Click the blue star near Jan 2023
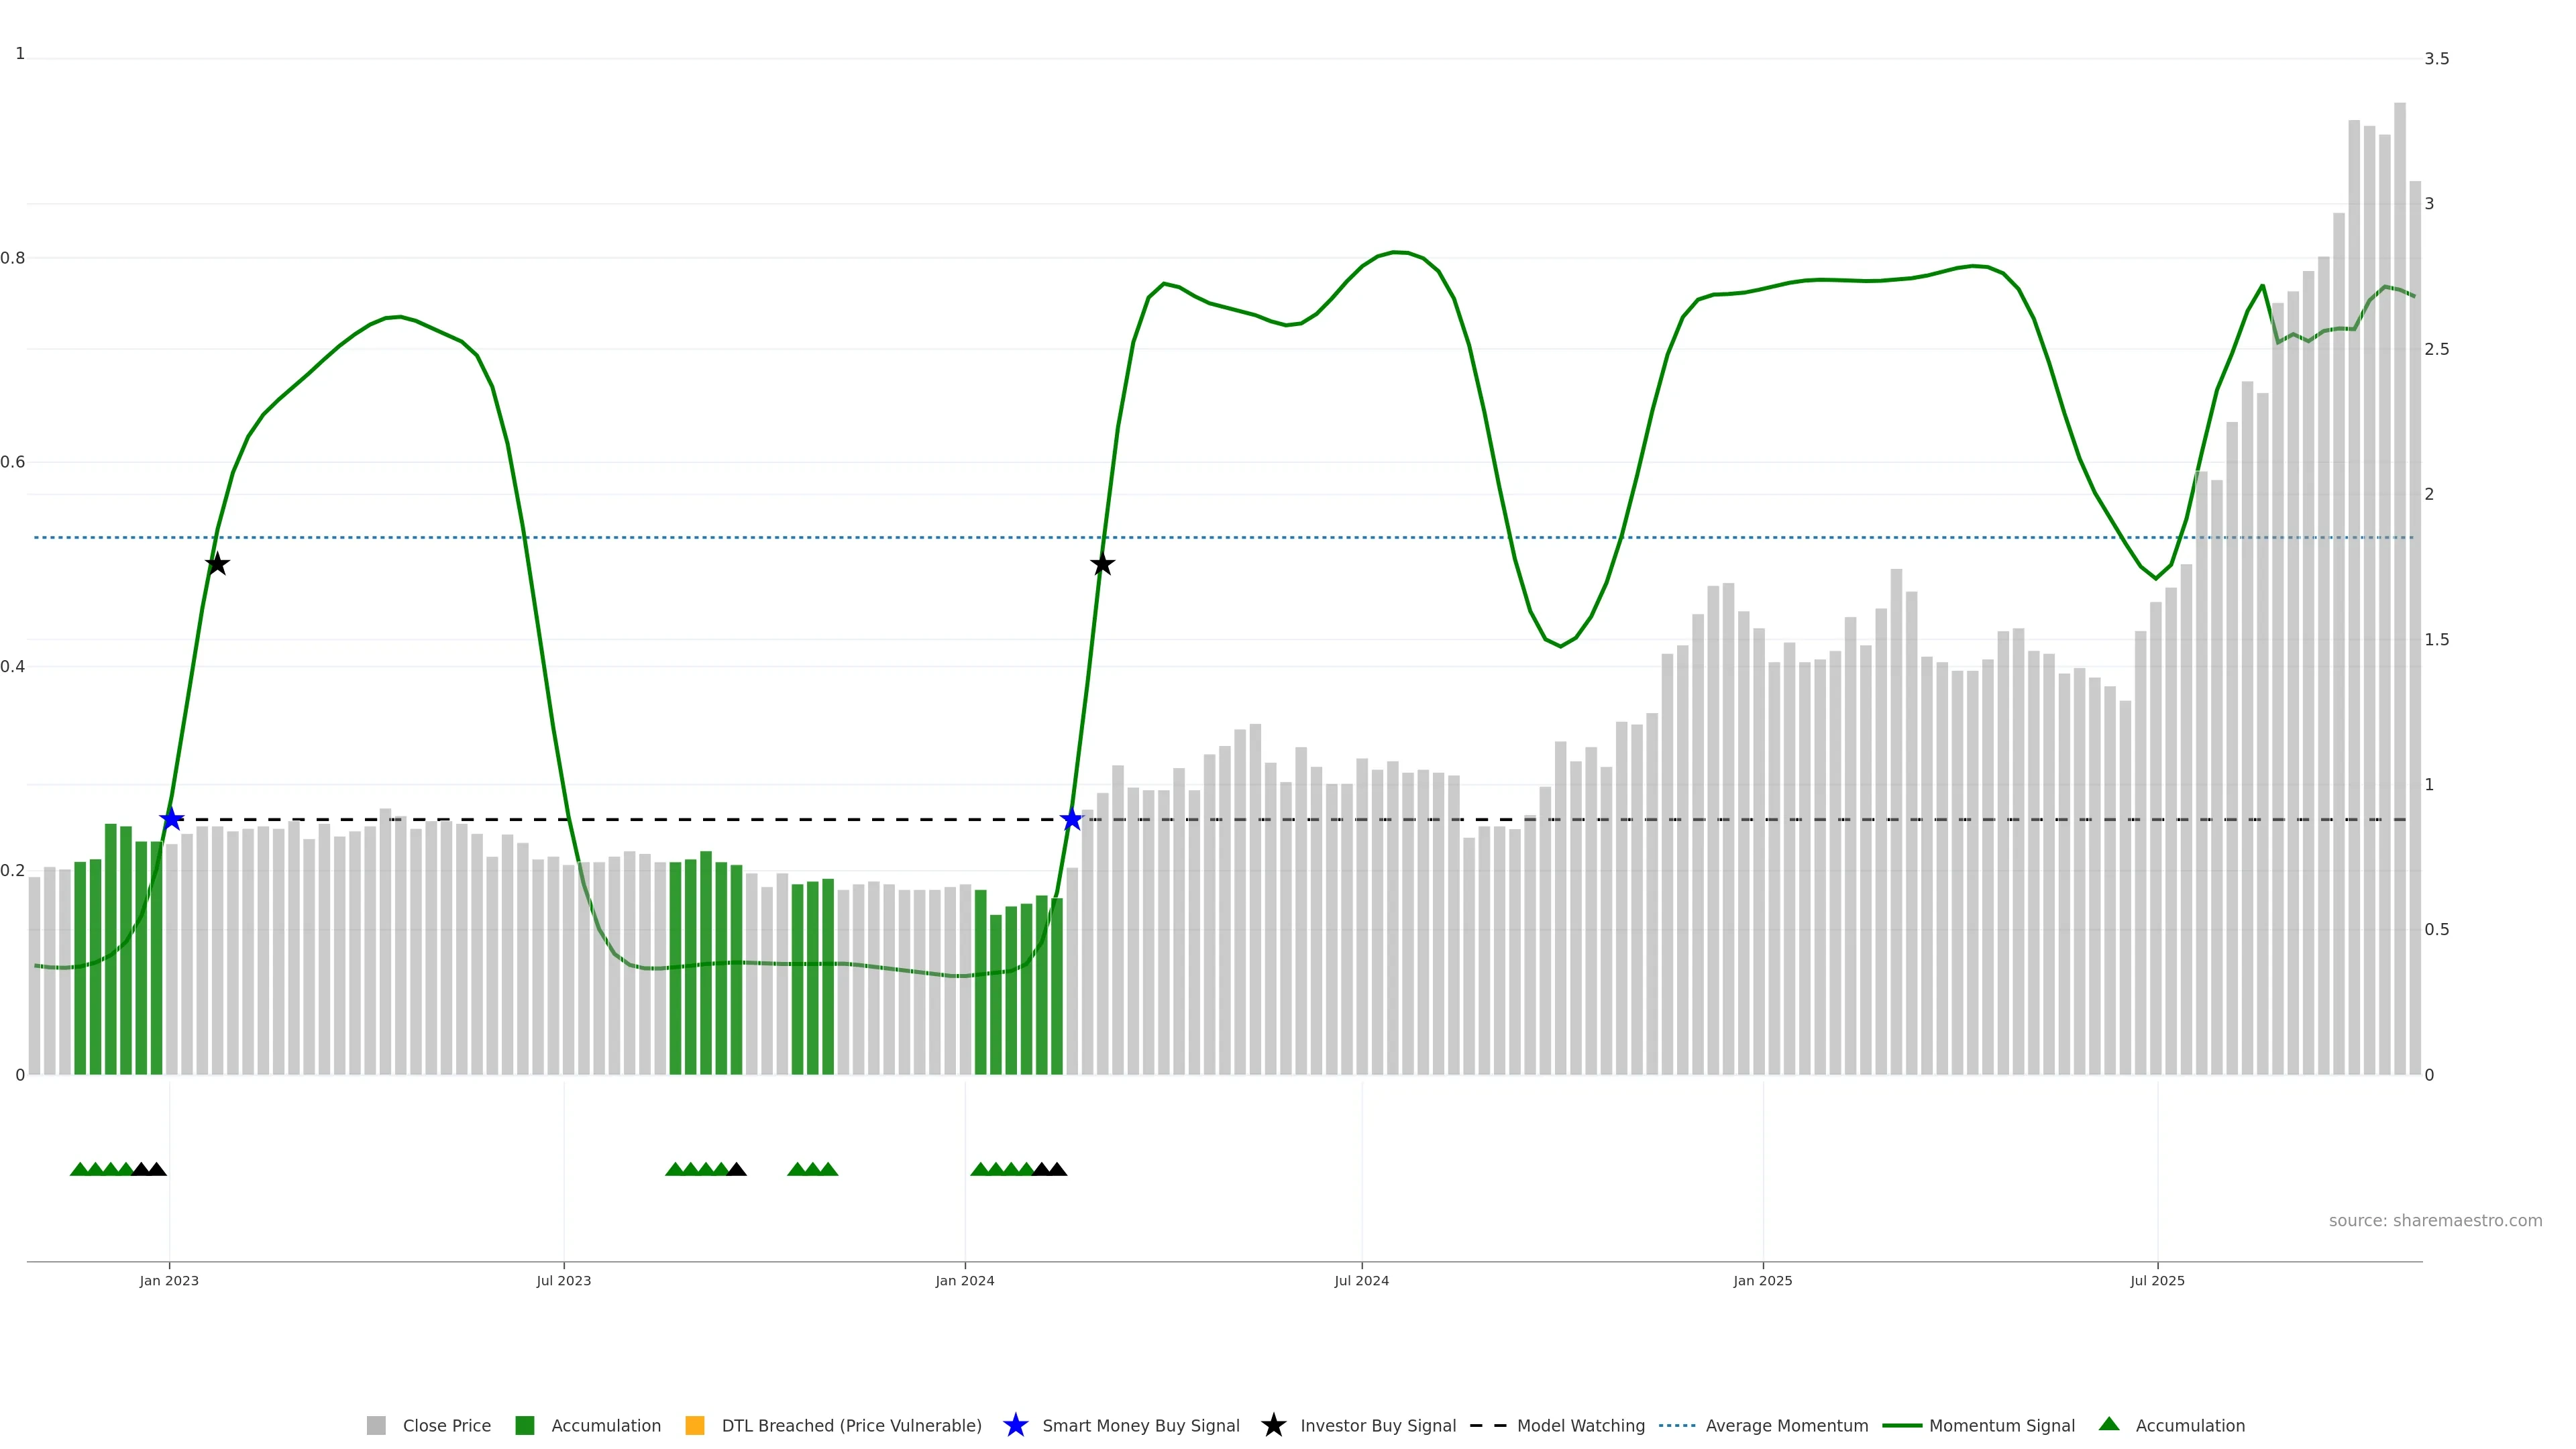Image resolution: width=2576 pixels, height=1449 pixels. click(x=172, y=819)
